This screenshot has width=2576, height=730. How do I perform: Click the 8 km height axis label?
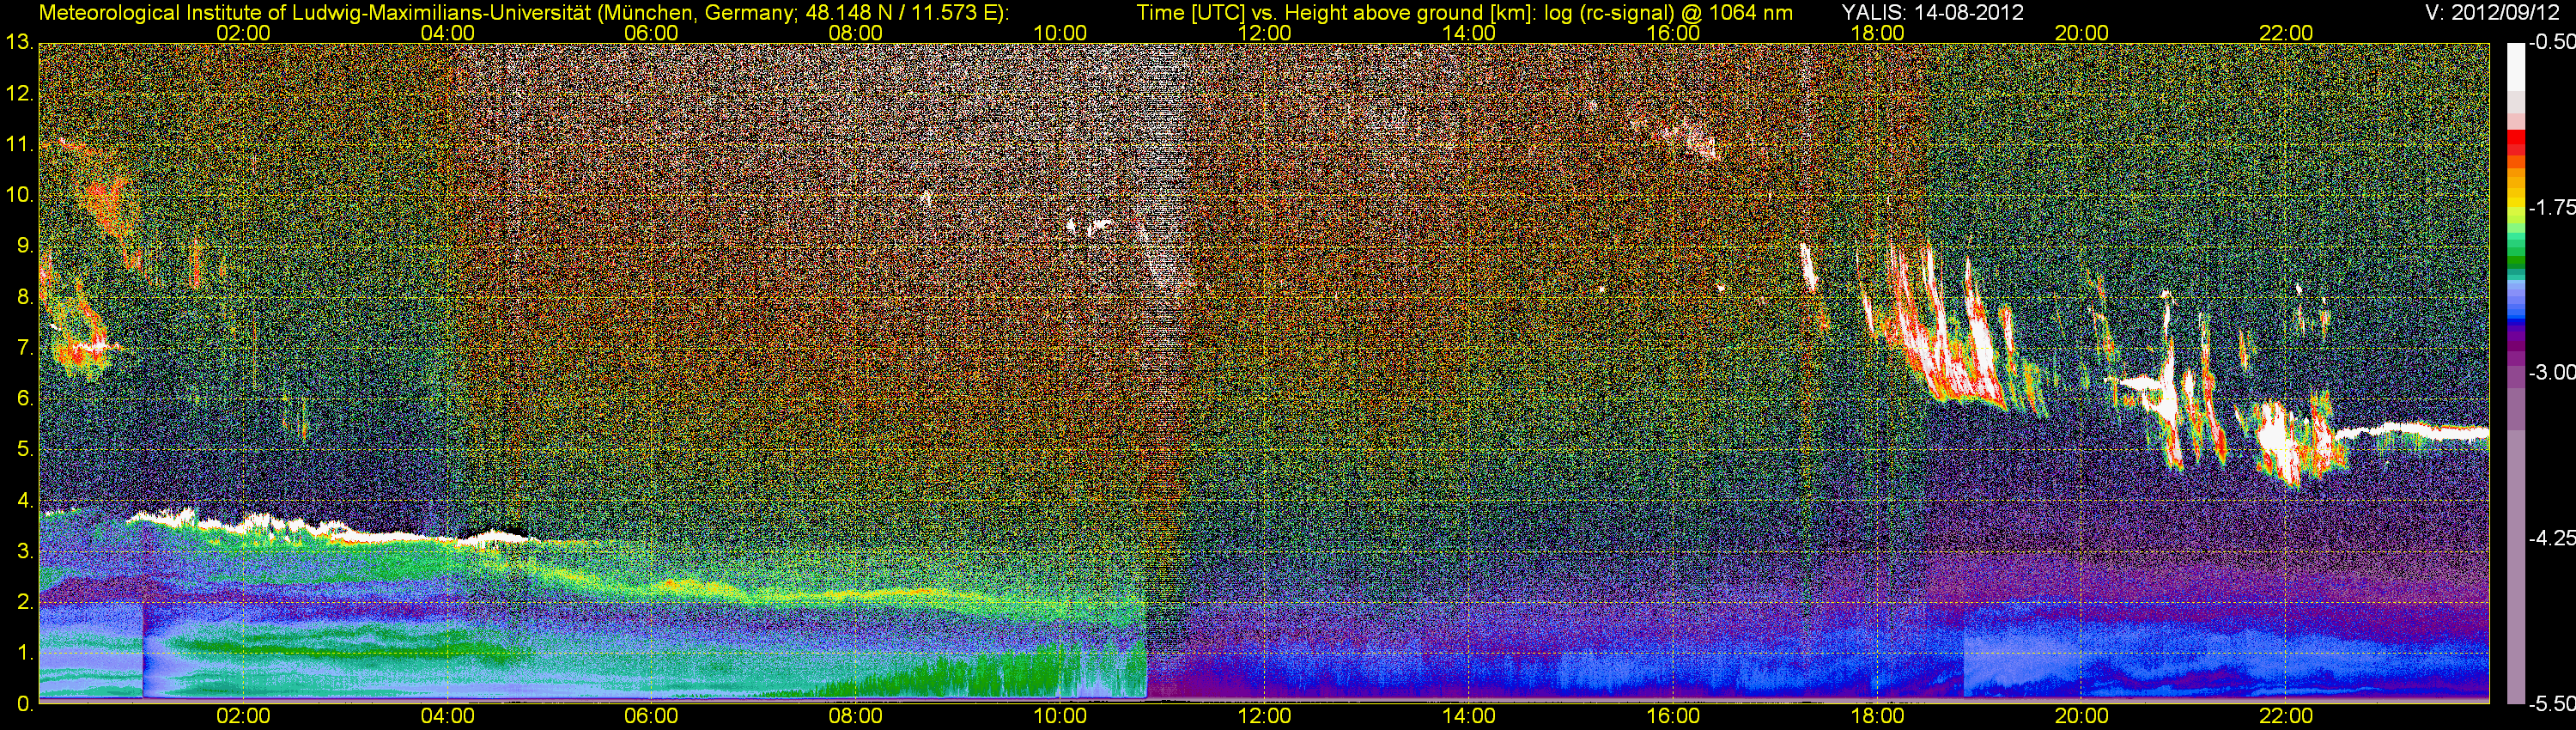[24, 297]
